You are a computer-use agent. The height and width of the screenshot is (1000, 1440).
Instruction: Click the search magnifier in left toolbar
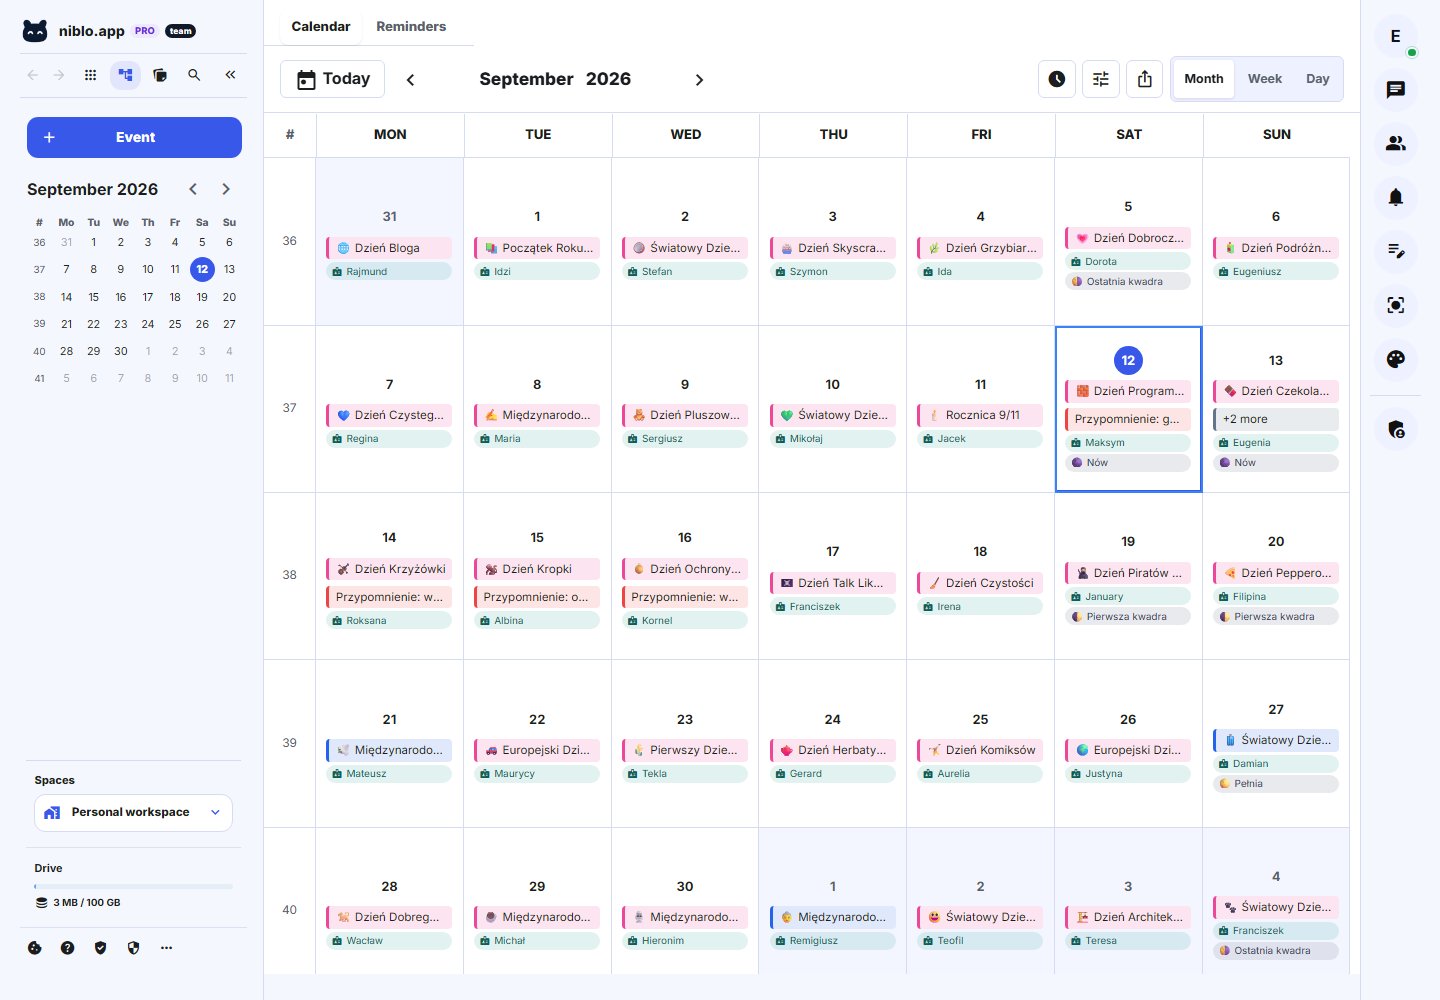[x=195, y=75]
